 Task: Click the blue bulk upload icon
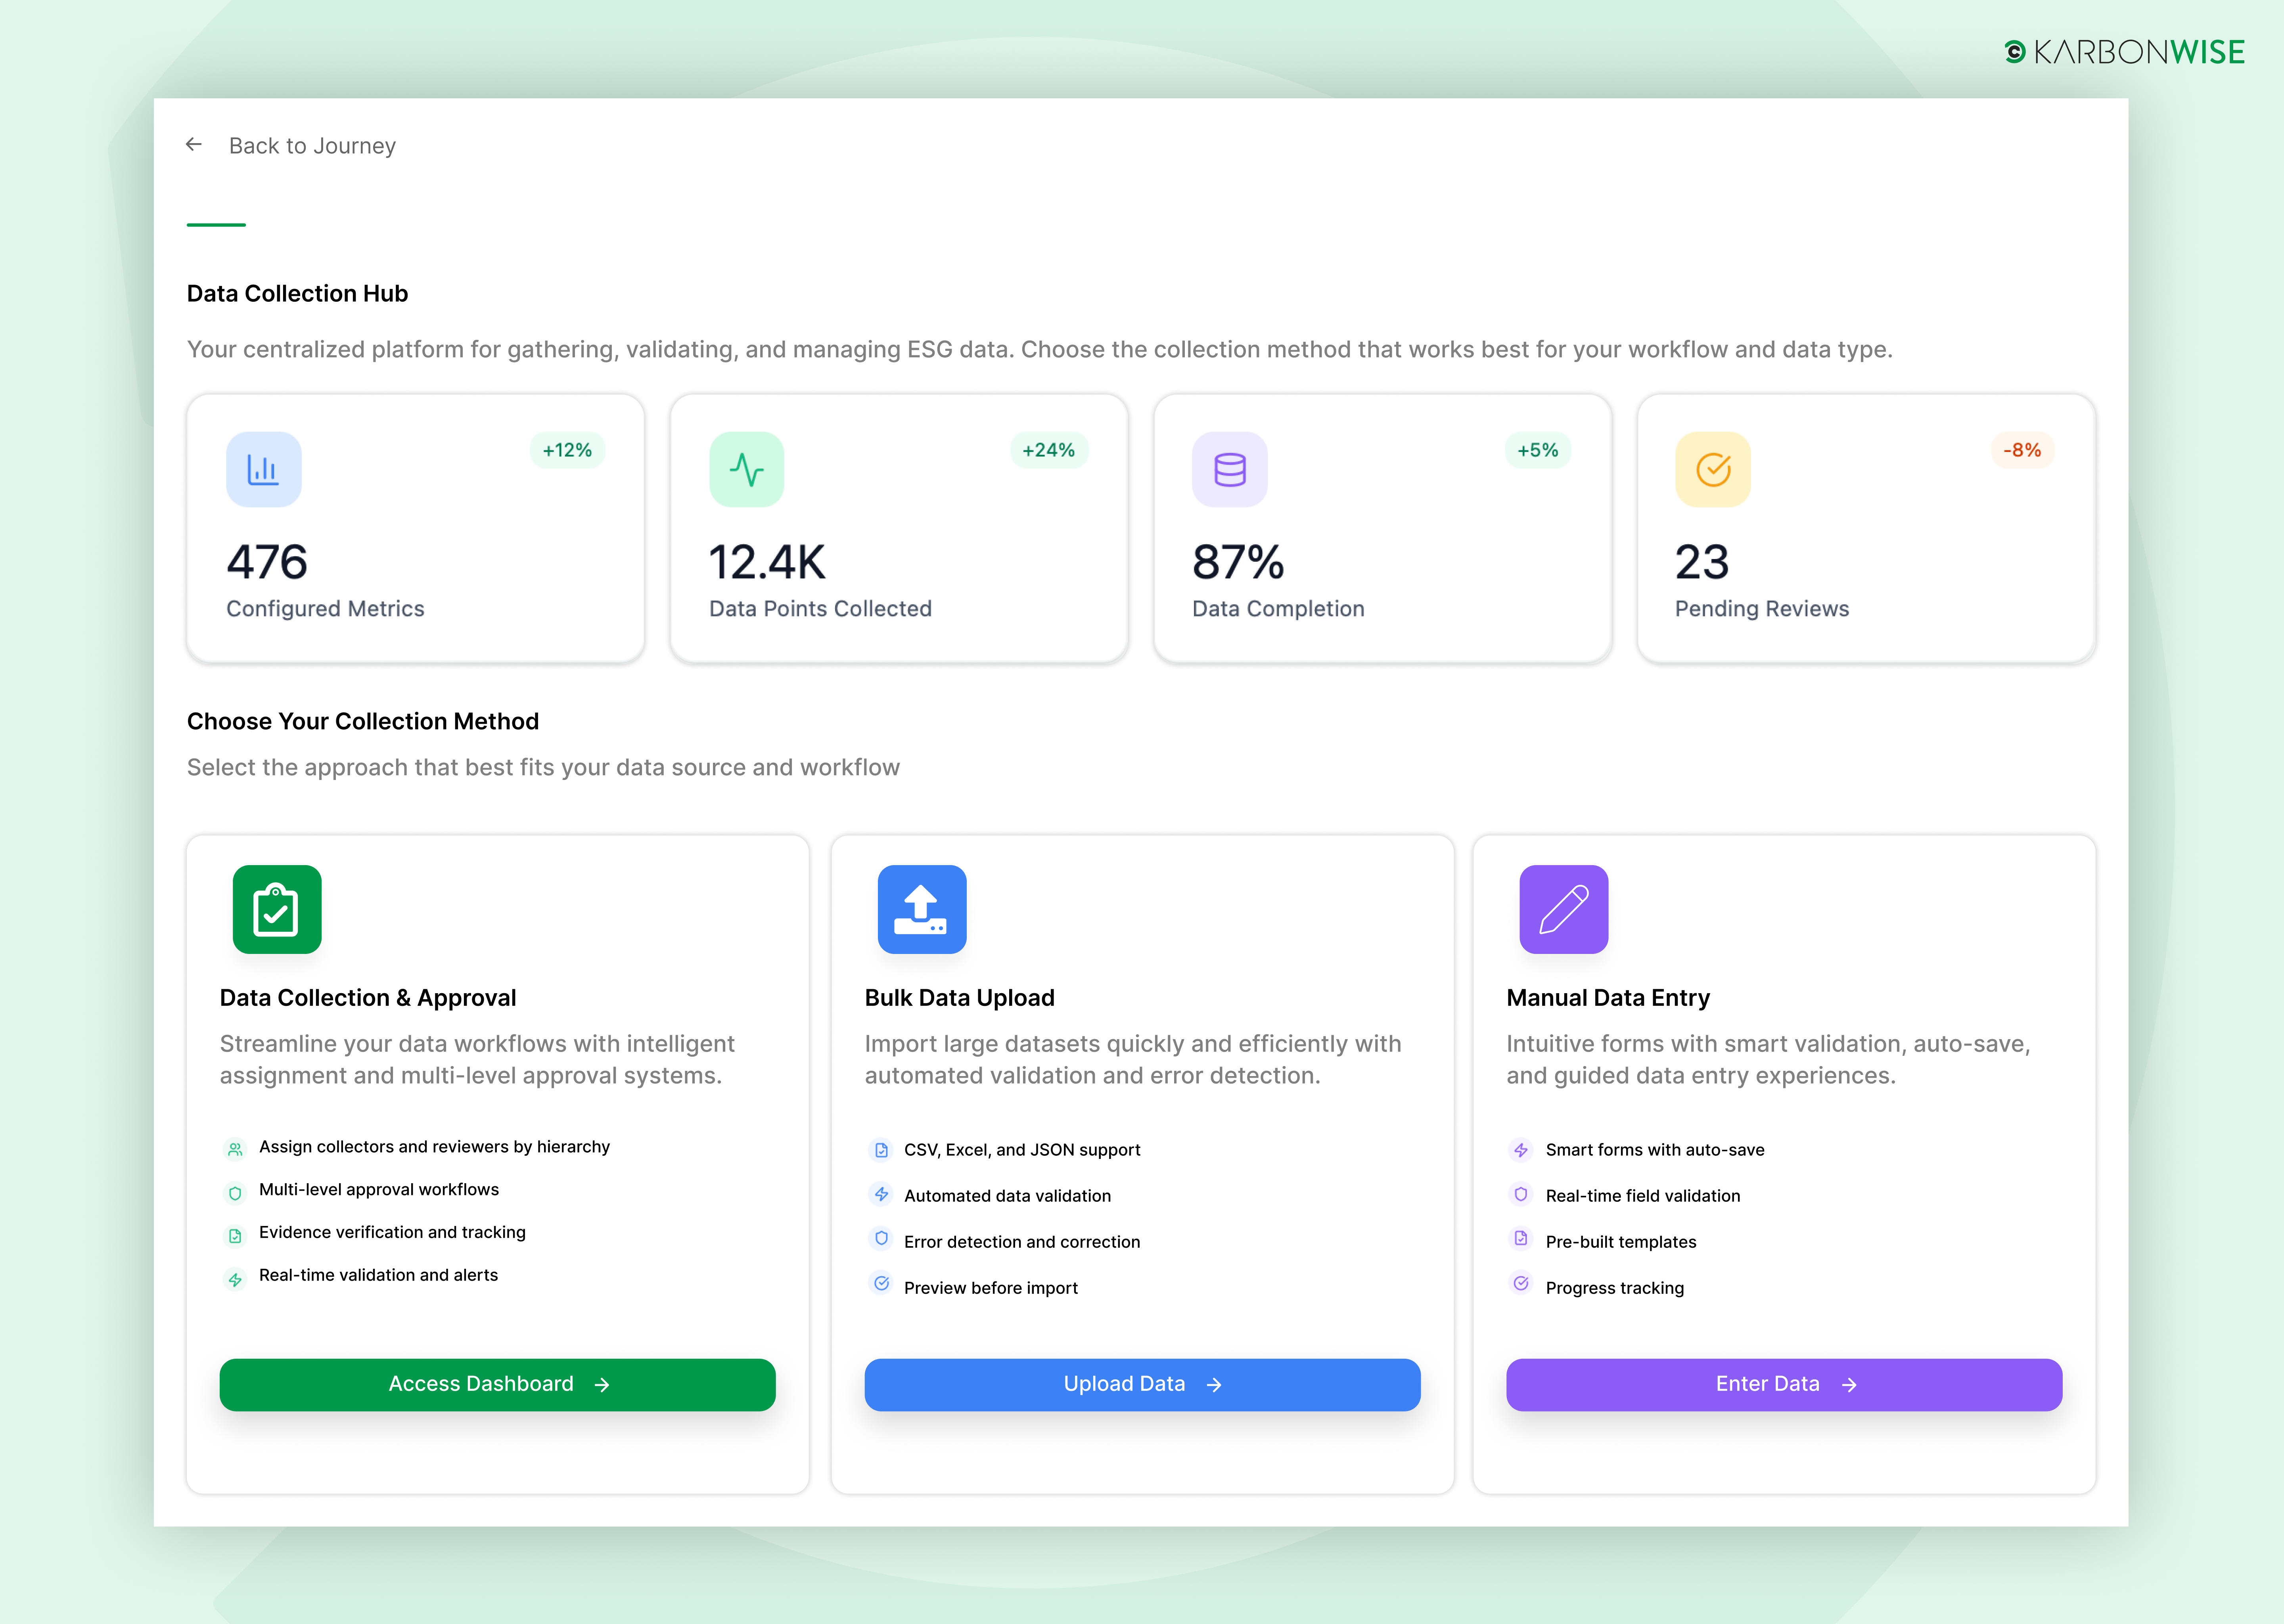(921, 909)
